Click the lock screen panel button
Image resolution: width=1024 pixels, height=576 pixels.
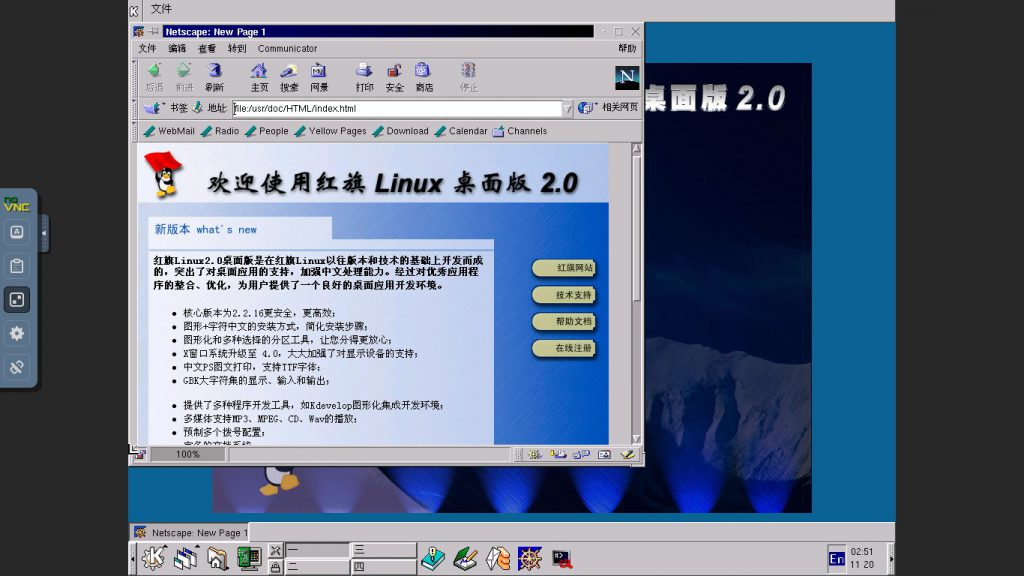[x=276, y=567]
